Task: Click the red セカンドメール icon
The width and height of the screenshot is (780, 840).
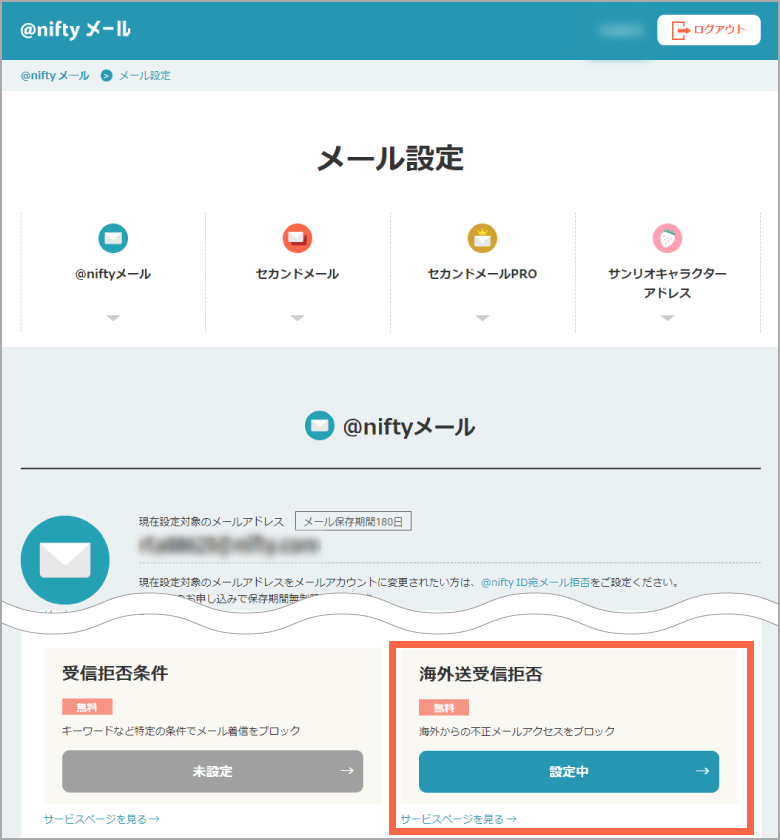Action: point(297,238)
